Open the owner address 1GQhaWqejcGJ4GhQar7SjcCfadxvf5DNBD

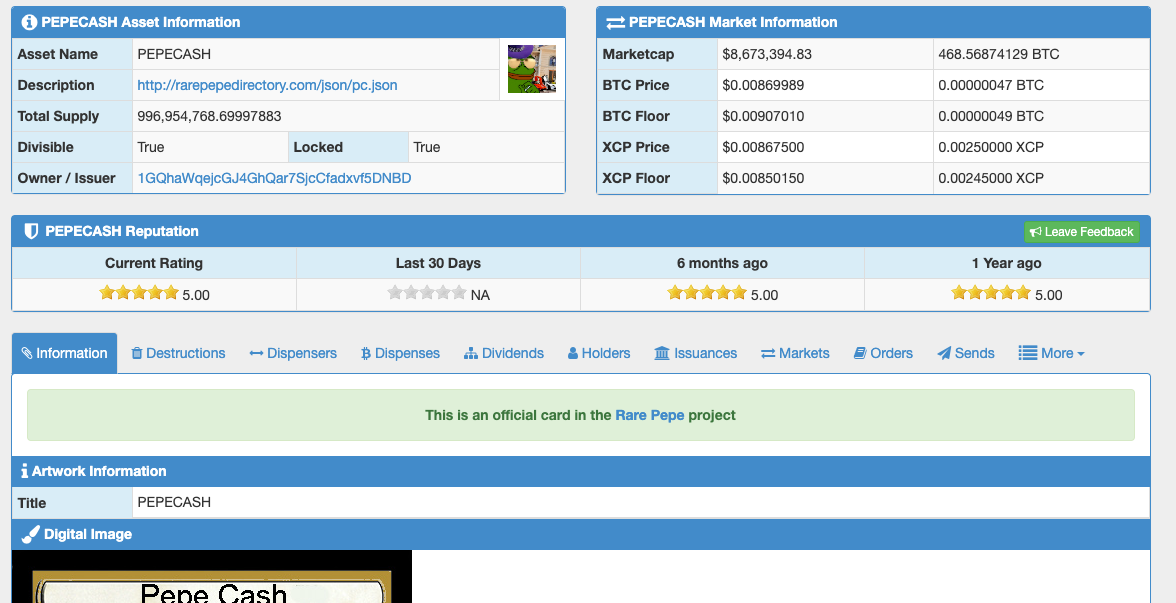coord(274,178)
